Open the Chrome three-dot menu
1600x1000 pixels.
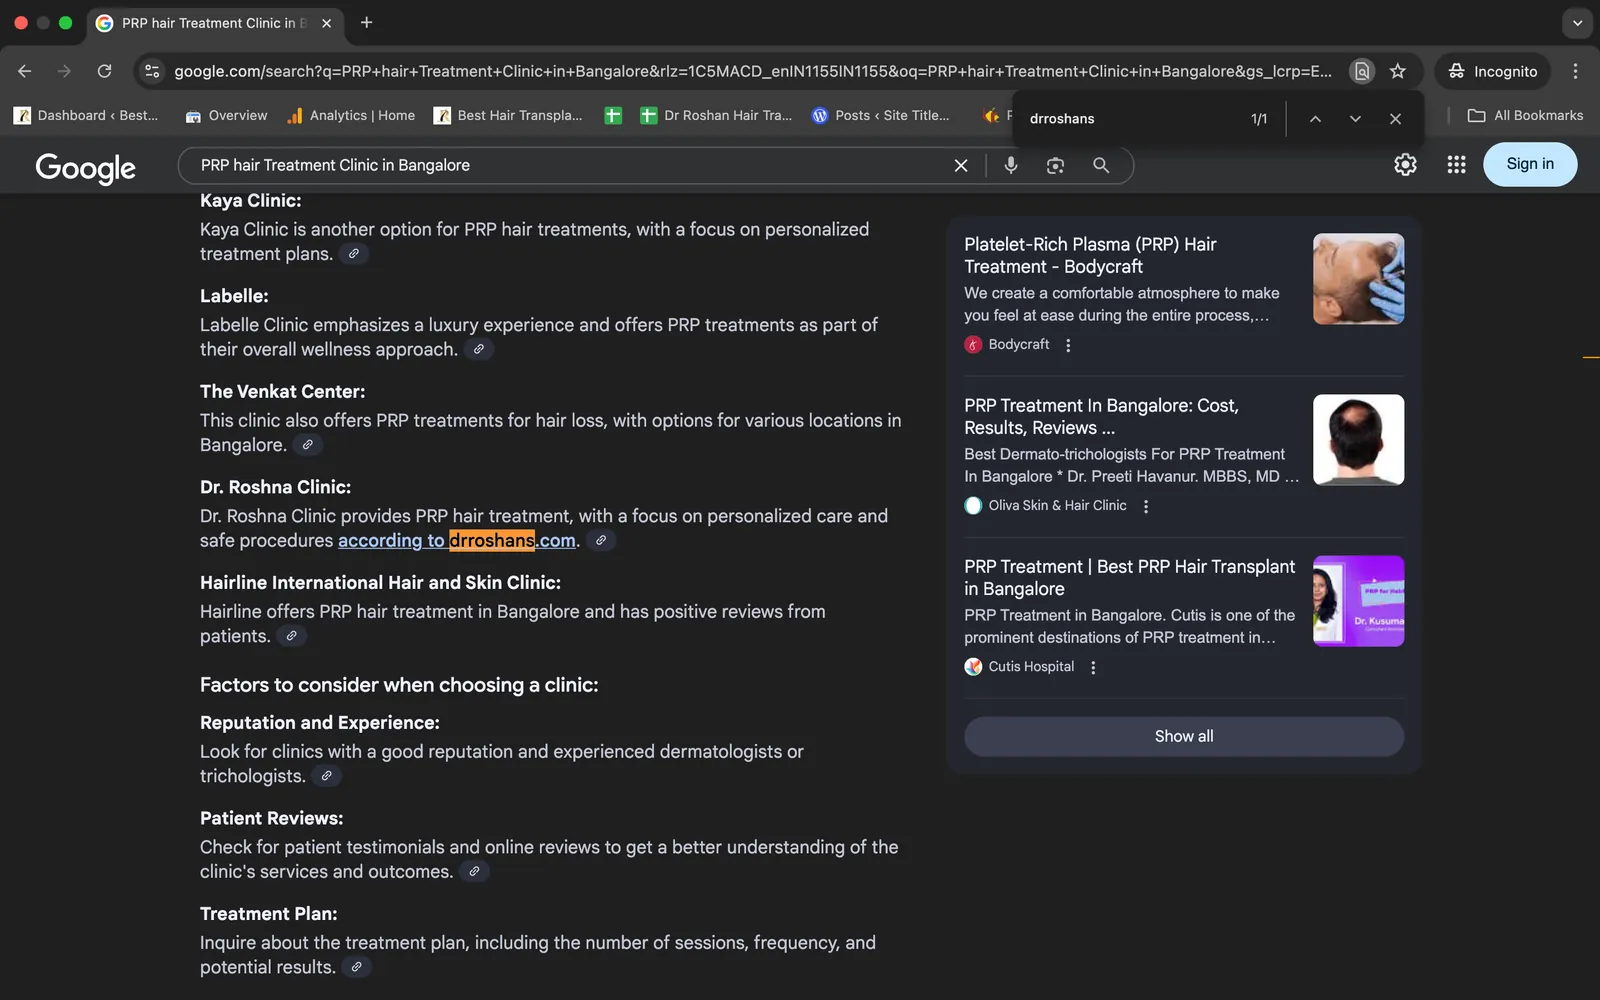click(1575, 71)
